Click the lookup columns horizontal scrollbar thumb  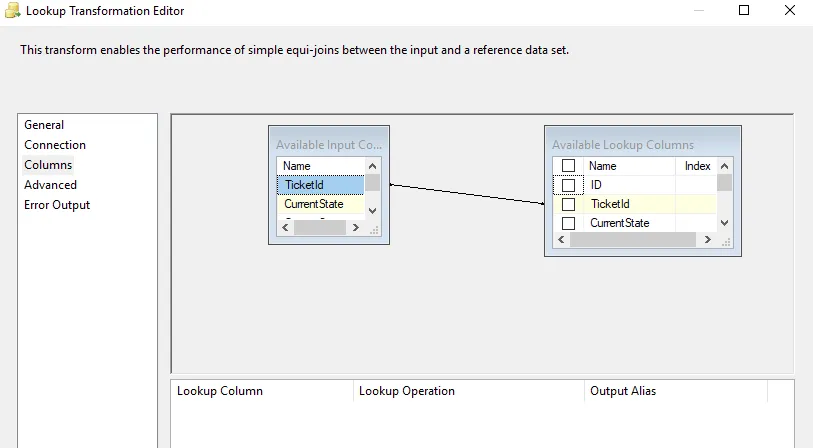click(x=633, y=240)
